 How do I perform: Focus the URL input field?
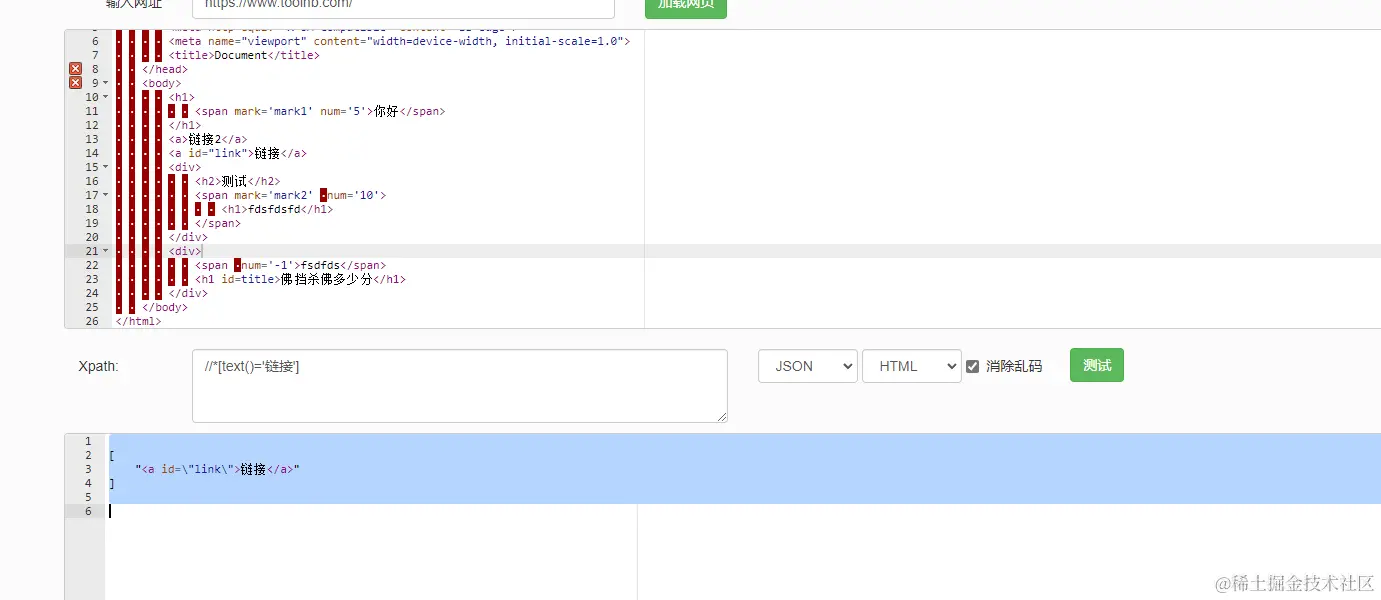pyautogui.click(x=403, y=6)
